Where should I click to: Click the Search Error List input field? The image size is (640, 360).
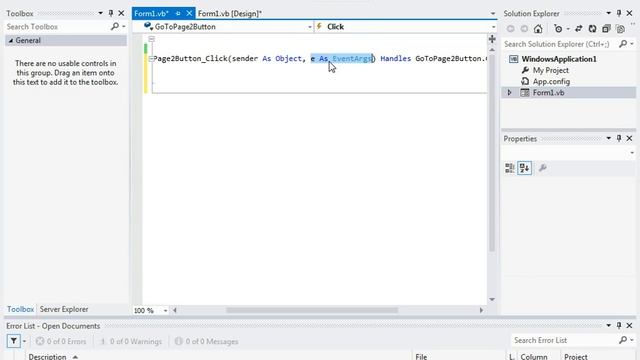564,340
